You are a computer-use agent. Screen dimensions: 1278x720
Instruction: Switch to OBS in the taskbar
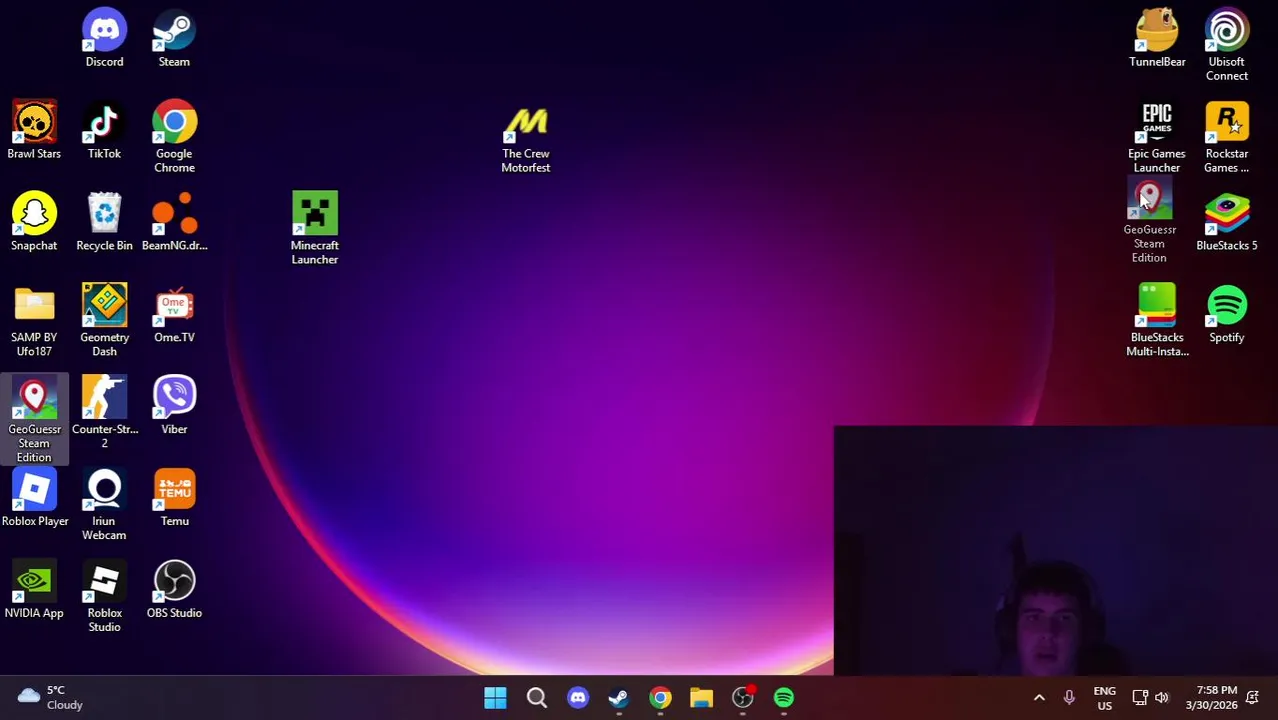[x=743, y=697]
